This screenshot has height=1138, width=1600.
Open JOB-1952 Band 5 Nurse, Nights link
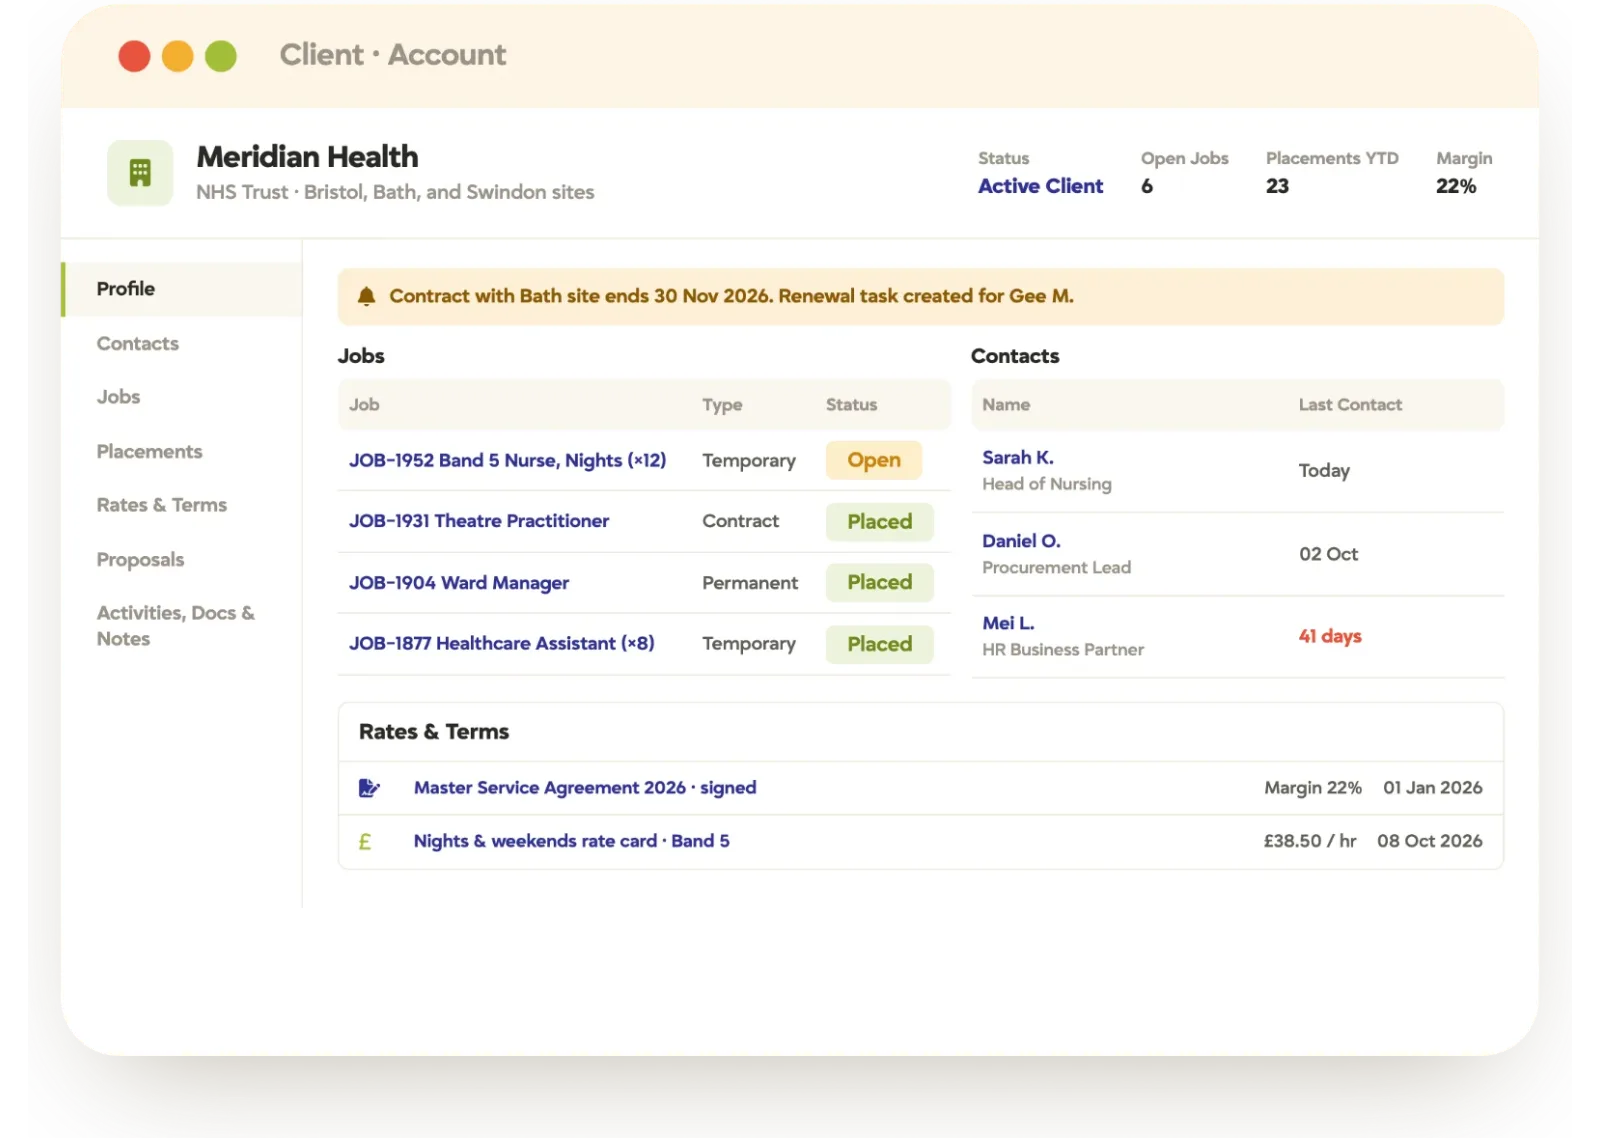click(507, 460)
